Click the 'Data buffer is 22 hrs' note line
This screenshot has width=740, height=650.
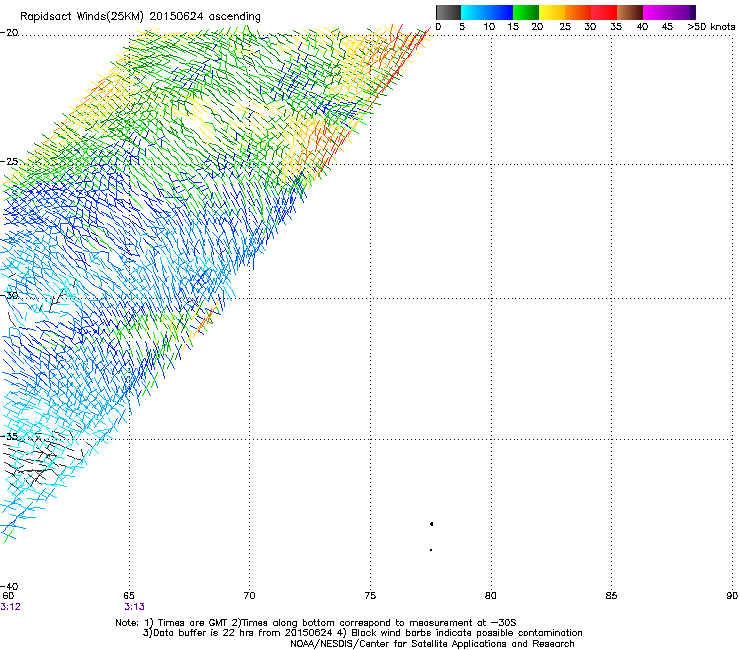362,633
